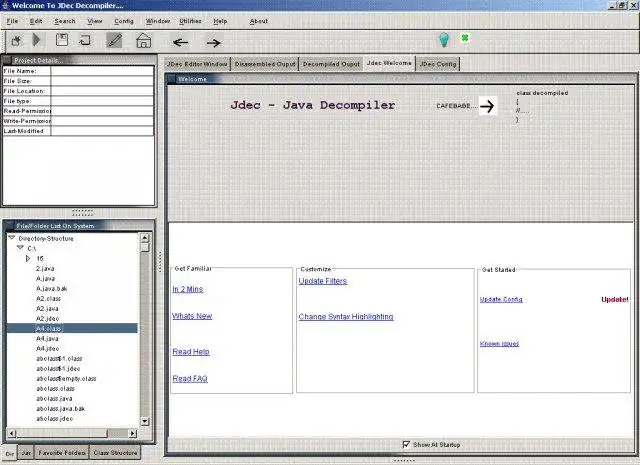
Task: Click the tree horizontal scrollbar left arrow
Action: pyautogui.click(x=11, y=433)
